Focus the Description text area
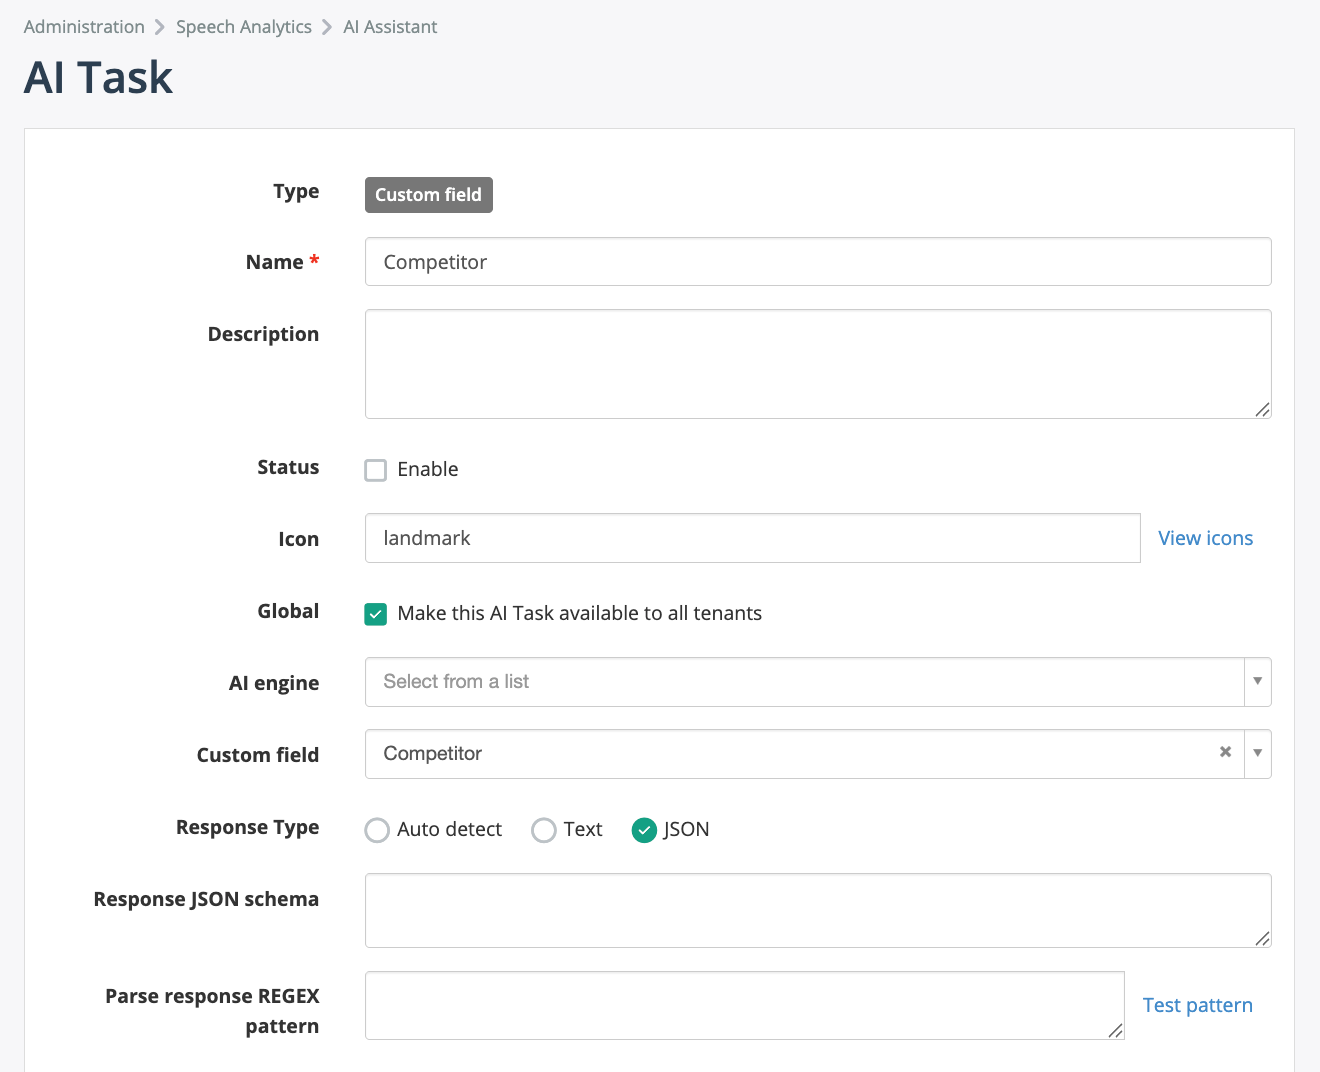This screenshot has width=1320, height=1072. tap(817, 363)
